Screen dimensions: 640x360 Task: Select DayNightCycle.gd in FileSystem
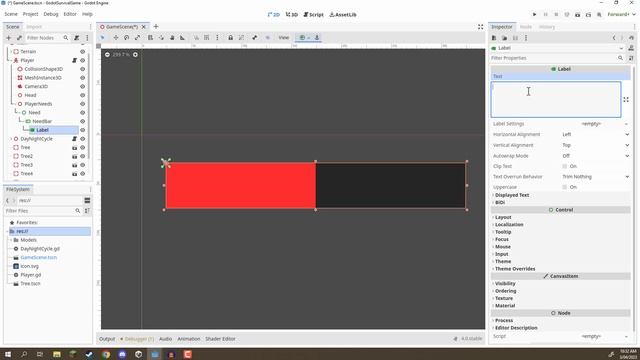40,249
